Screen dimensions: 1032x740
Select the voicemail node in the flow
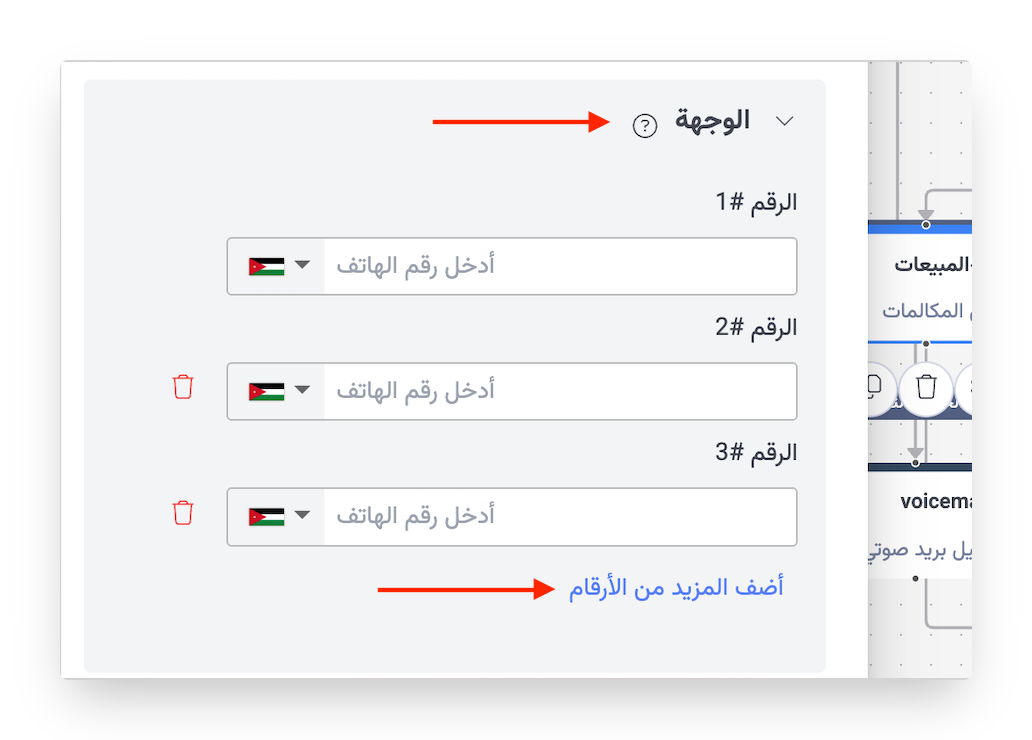tap(936, 502)
